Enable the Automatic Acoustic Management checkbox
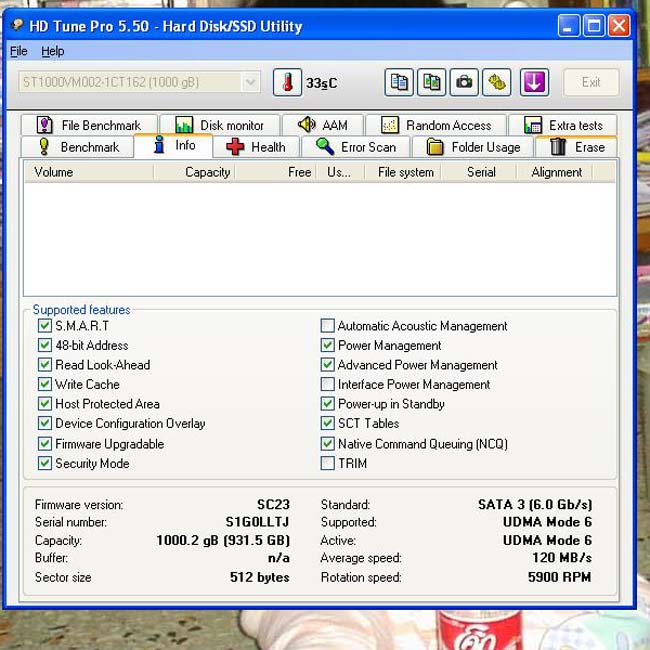Screen dimensions: 650x650 pyautogui.click(x=327, y=326)
